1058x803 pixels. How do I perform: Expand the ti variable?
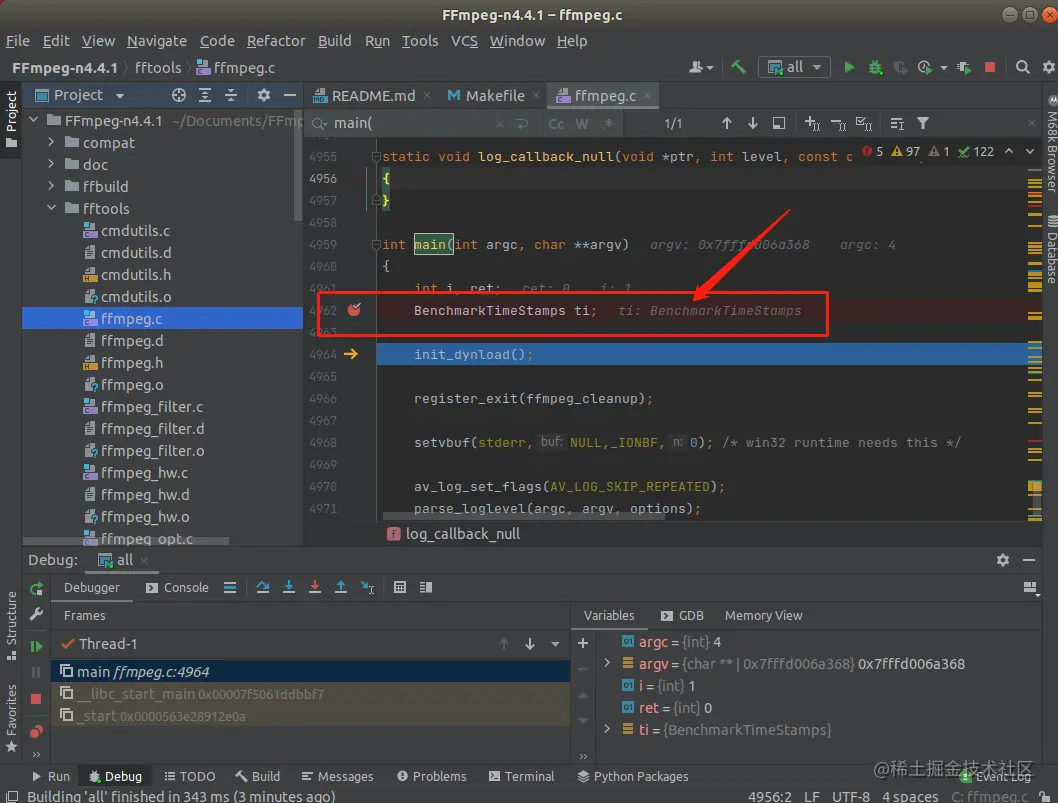pyautogui.click(x=607, y=729)
